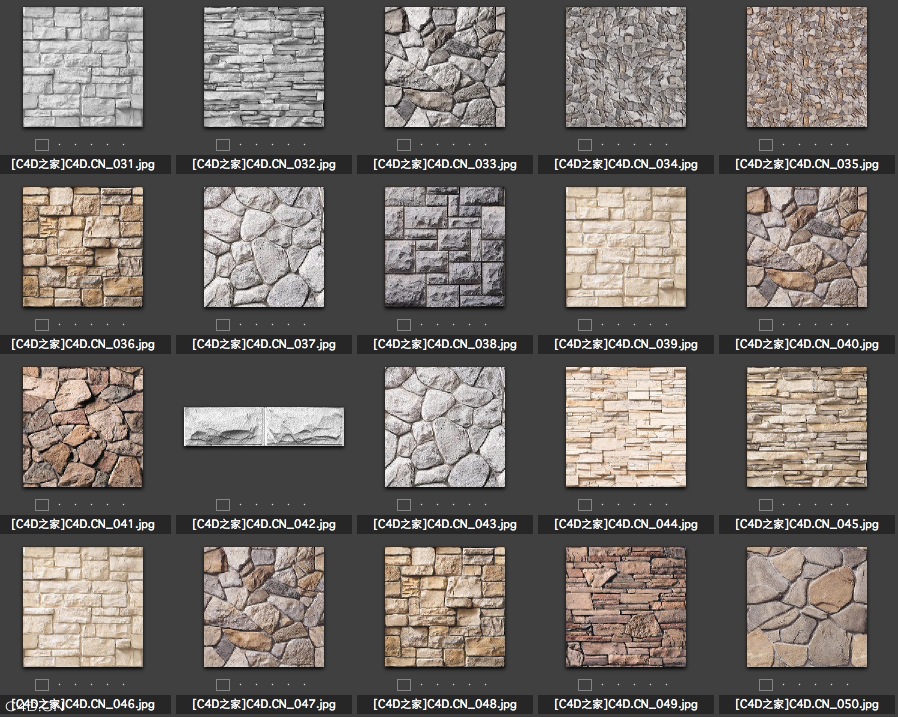
Task: Select the C4D.CN_031 white brick thumbnail
Action: [83, 67]
